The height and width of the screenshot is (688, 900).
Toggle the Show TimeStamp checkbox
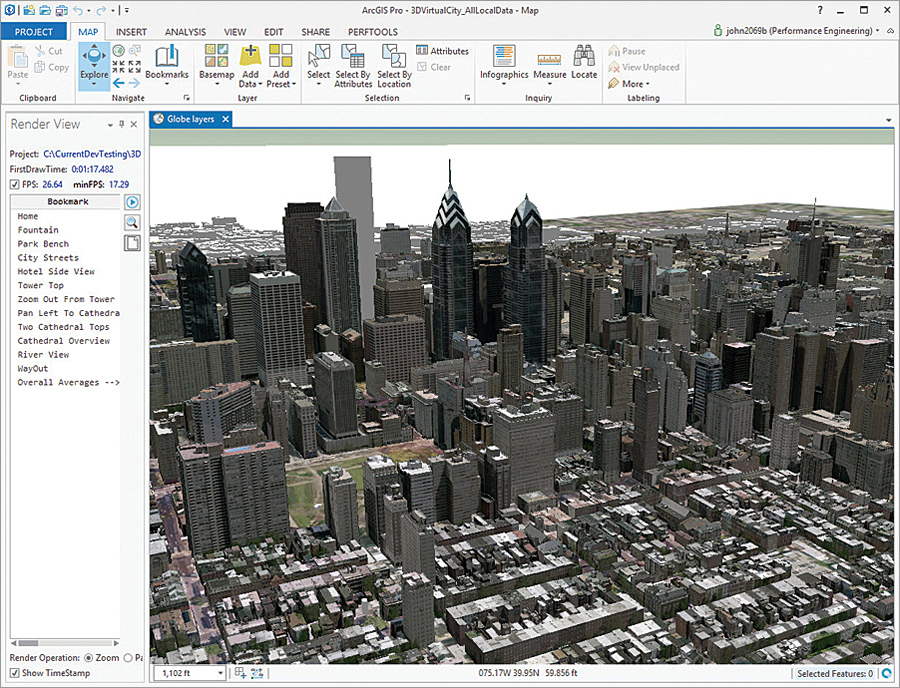pyautogui.click(x=14, y=673)
